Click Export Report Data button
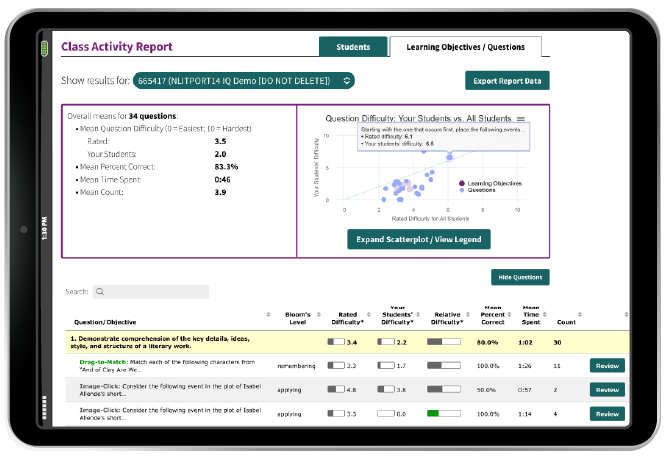Screen dimensions: 667x458 click(507, 81)
